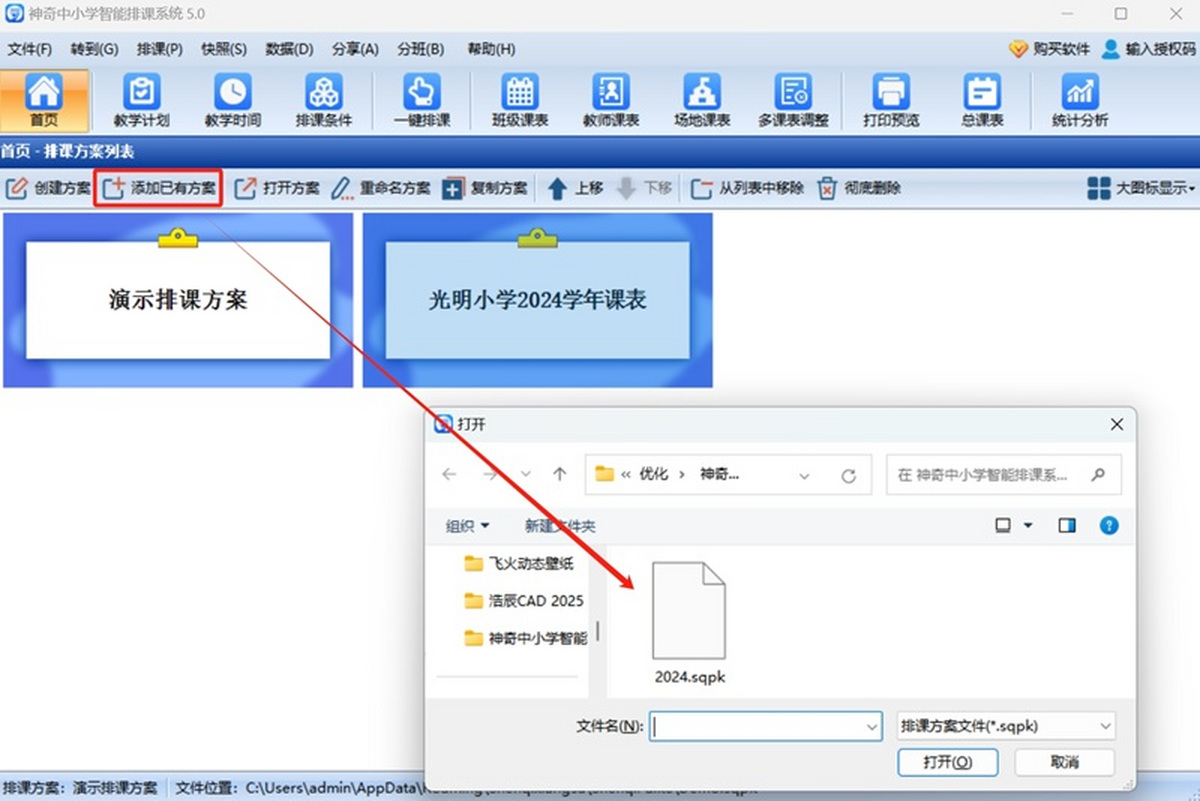Image resolution: width=1200 pixels, height=801 pixels.
Task: Open the 组织 organize dropdown
Action: pos(468,526)
